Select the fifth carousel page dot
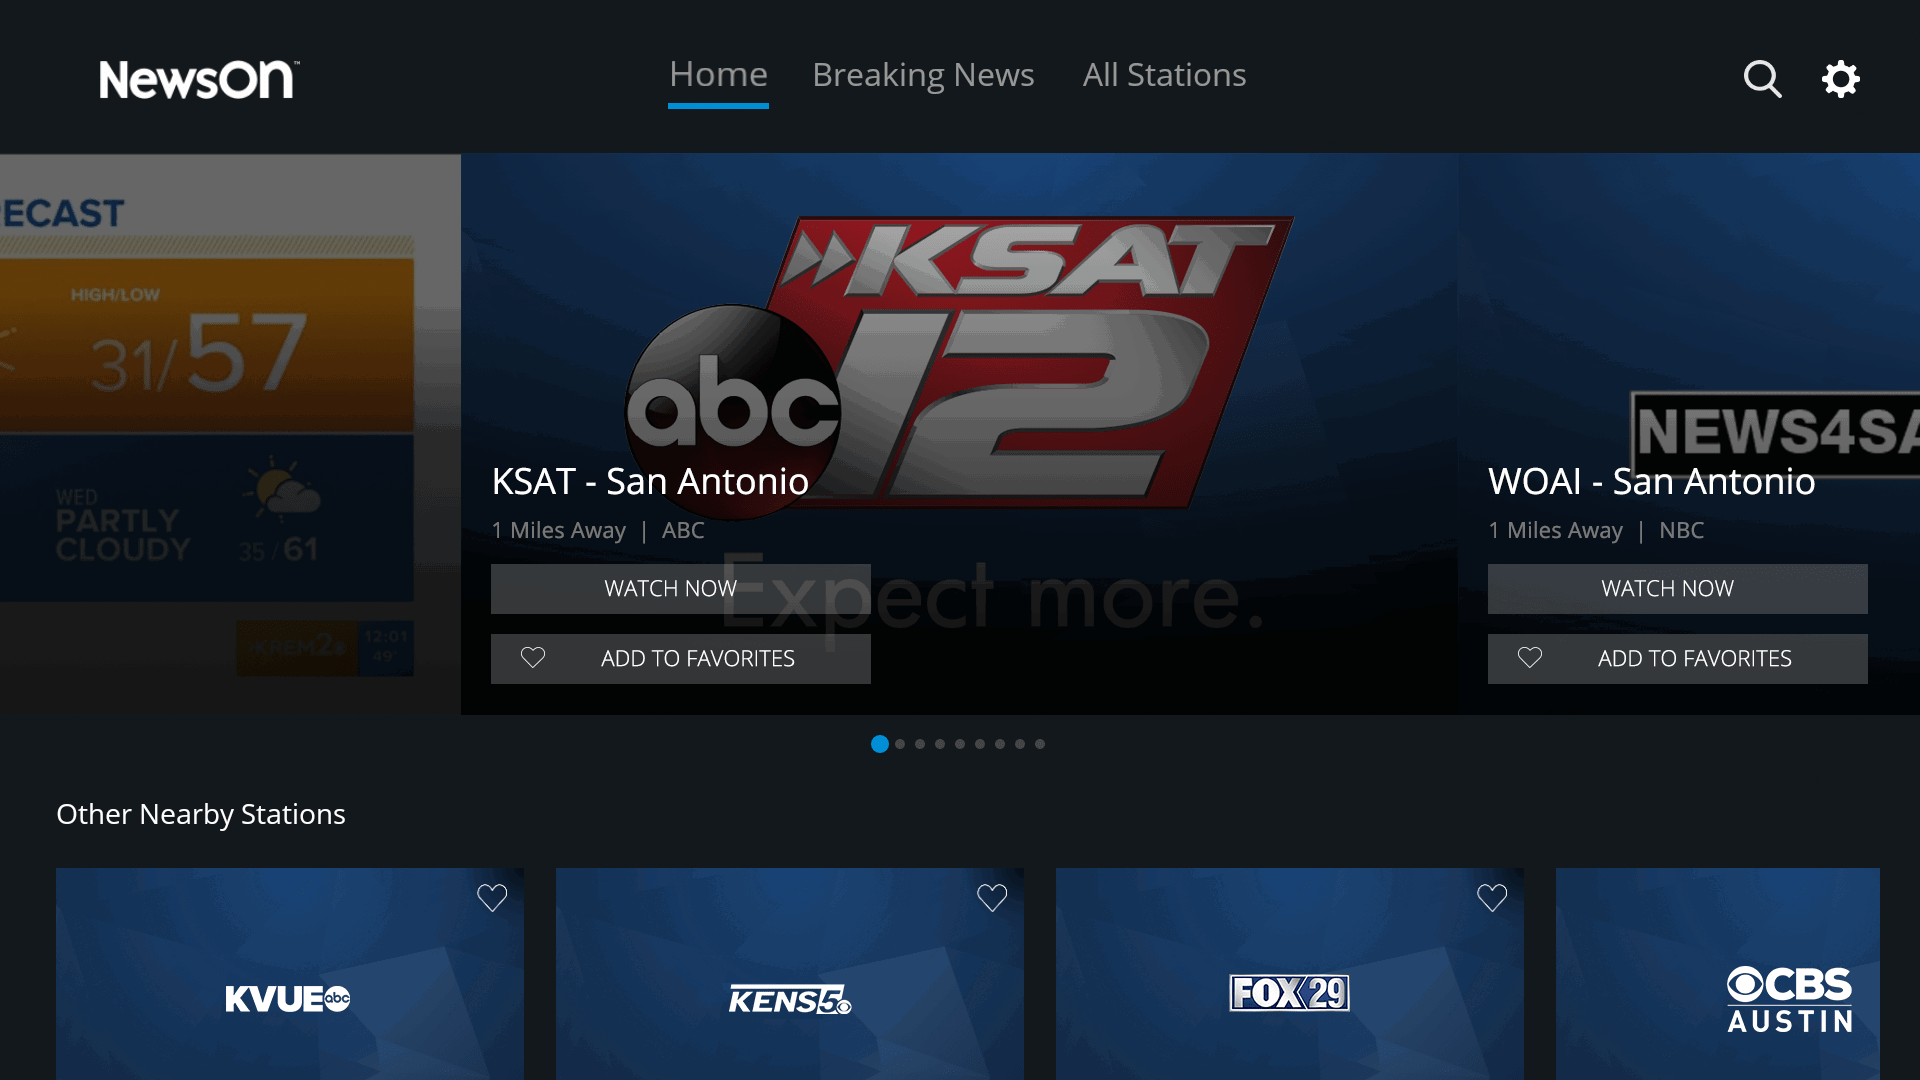Viewport: 1920px width, 1080px height. point(960,744)
